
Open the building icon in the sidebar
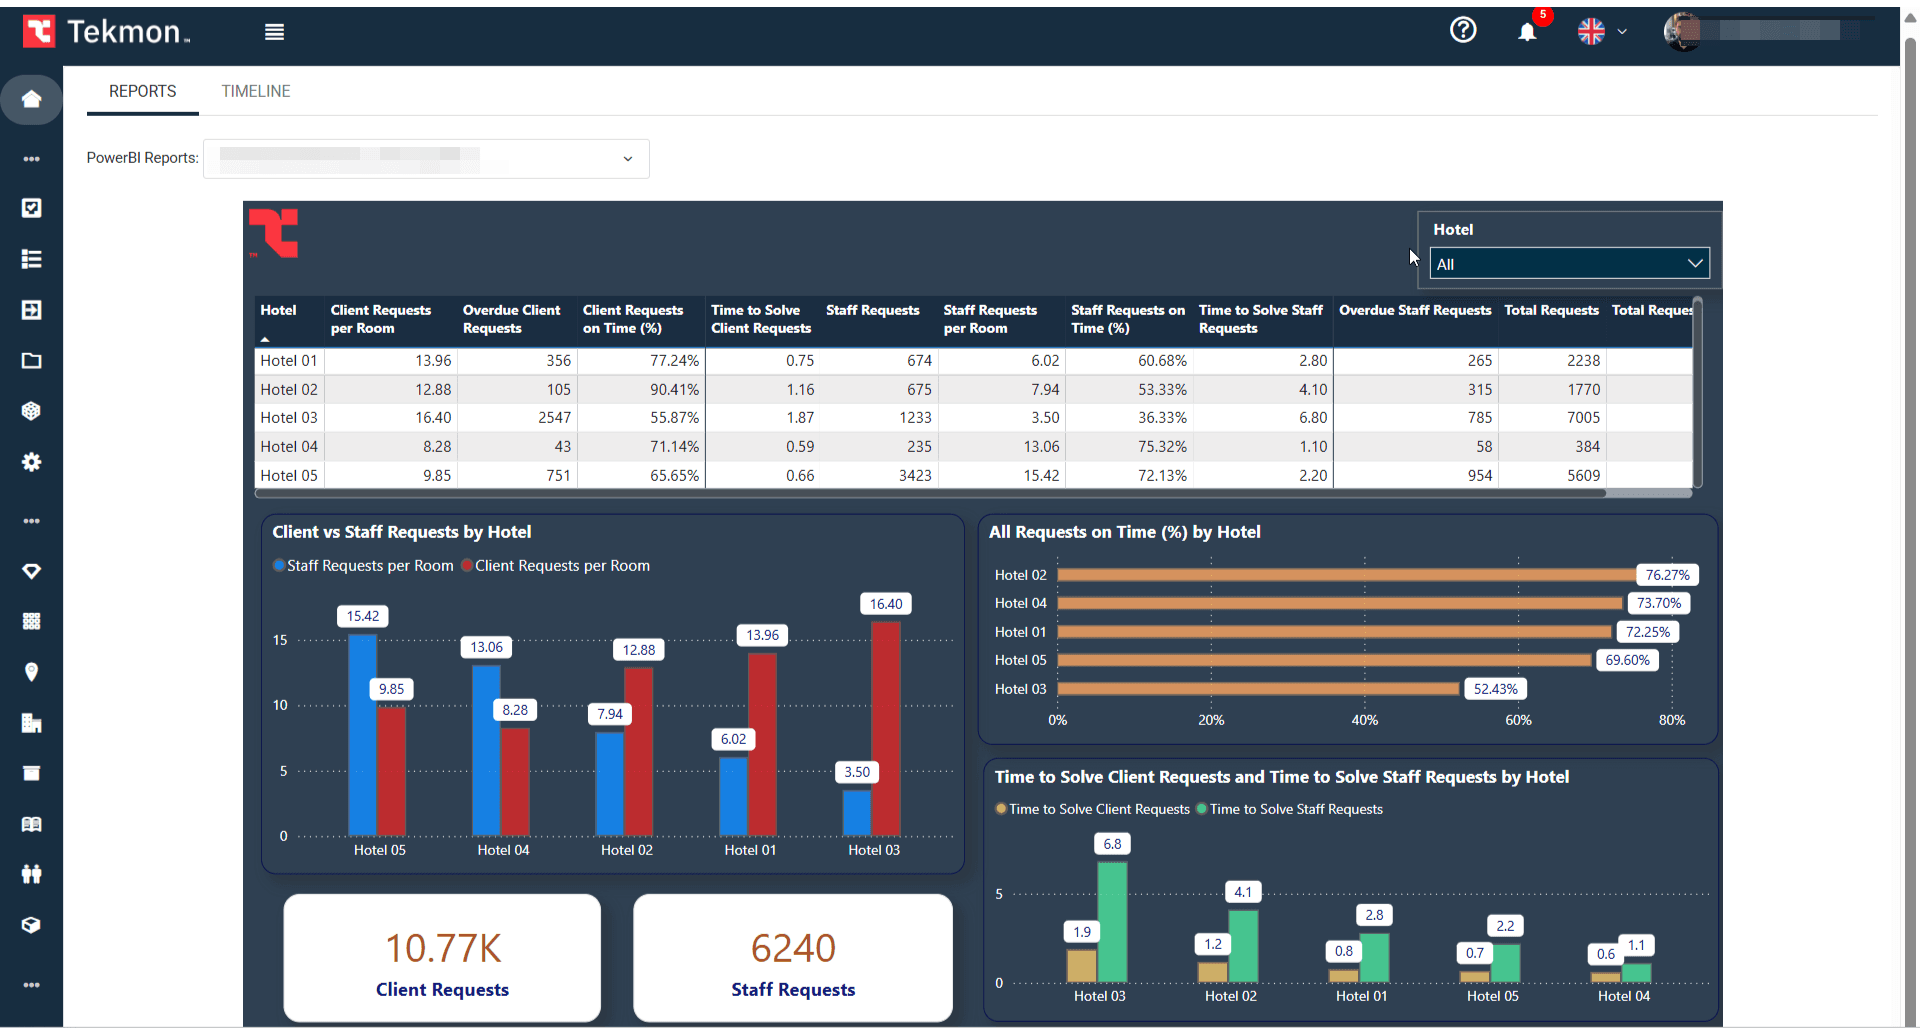pyautogui.click(x=31, y=723)
